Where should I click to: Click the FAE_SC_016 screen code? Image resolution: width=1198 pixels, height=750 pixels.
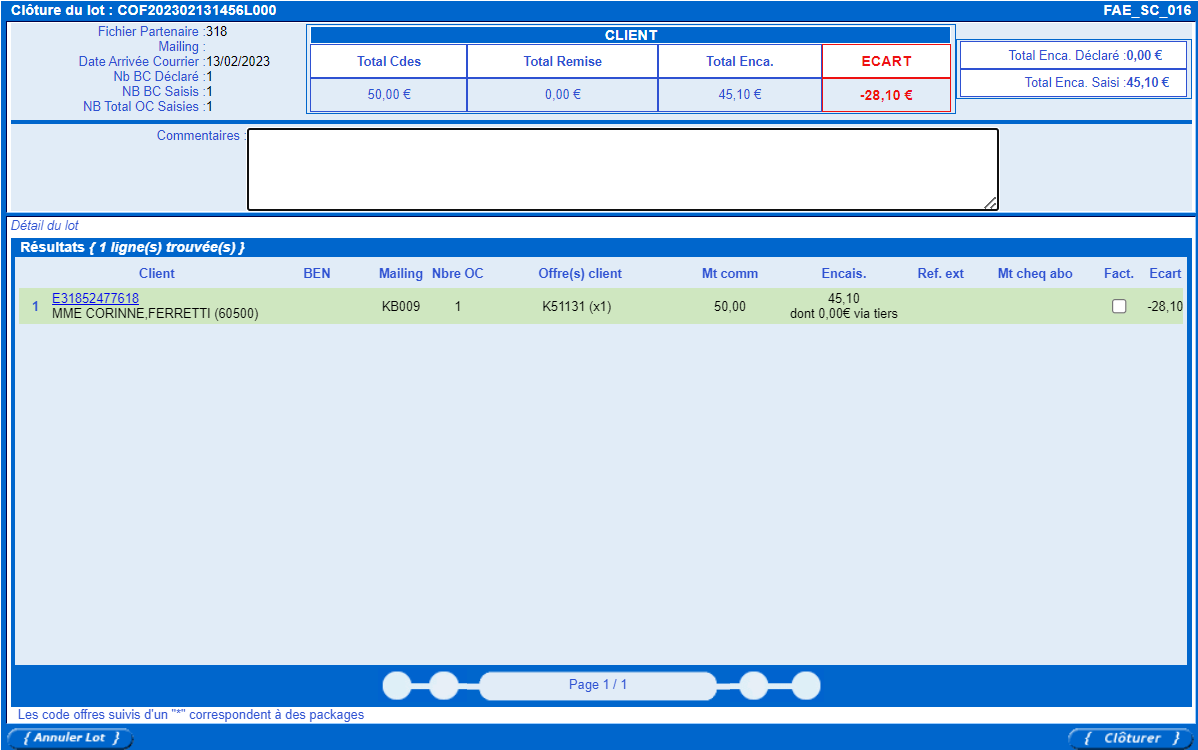coord(1147,11)
